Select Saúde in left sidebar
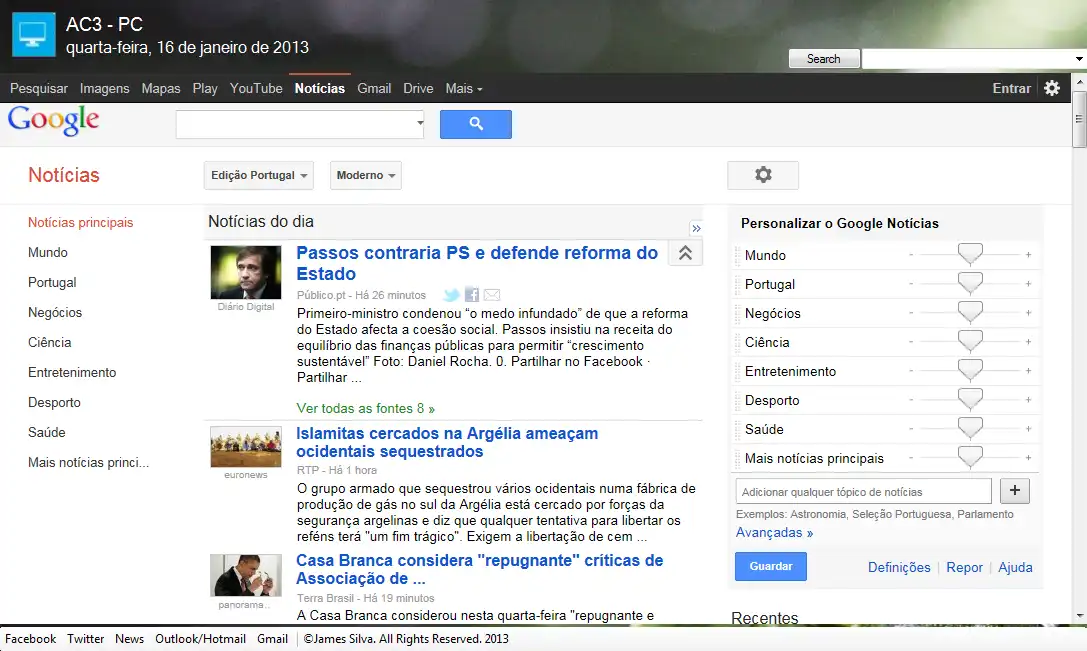This screenshot has width=1087, height=651. pyautogui.click(x=46, y=433)
